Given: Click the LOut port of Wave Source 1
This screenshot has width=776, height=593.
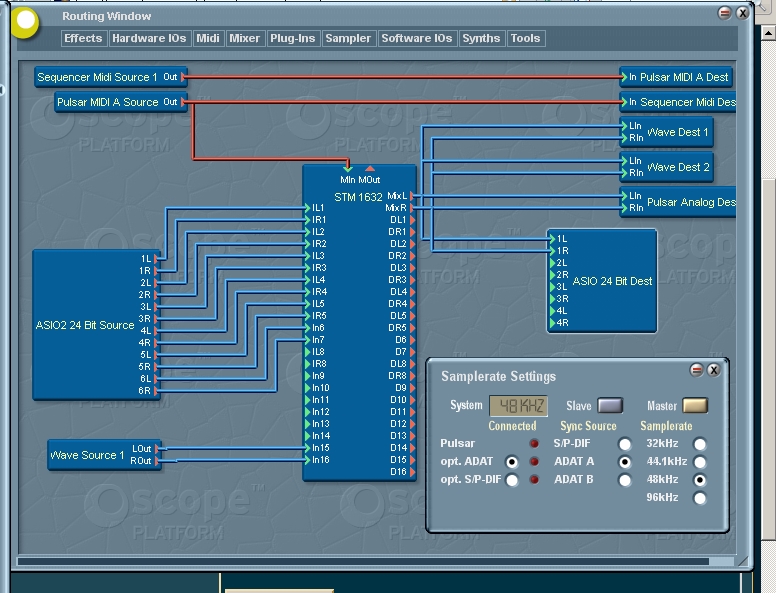Looking at the screenshot, I should coord(157,449).
